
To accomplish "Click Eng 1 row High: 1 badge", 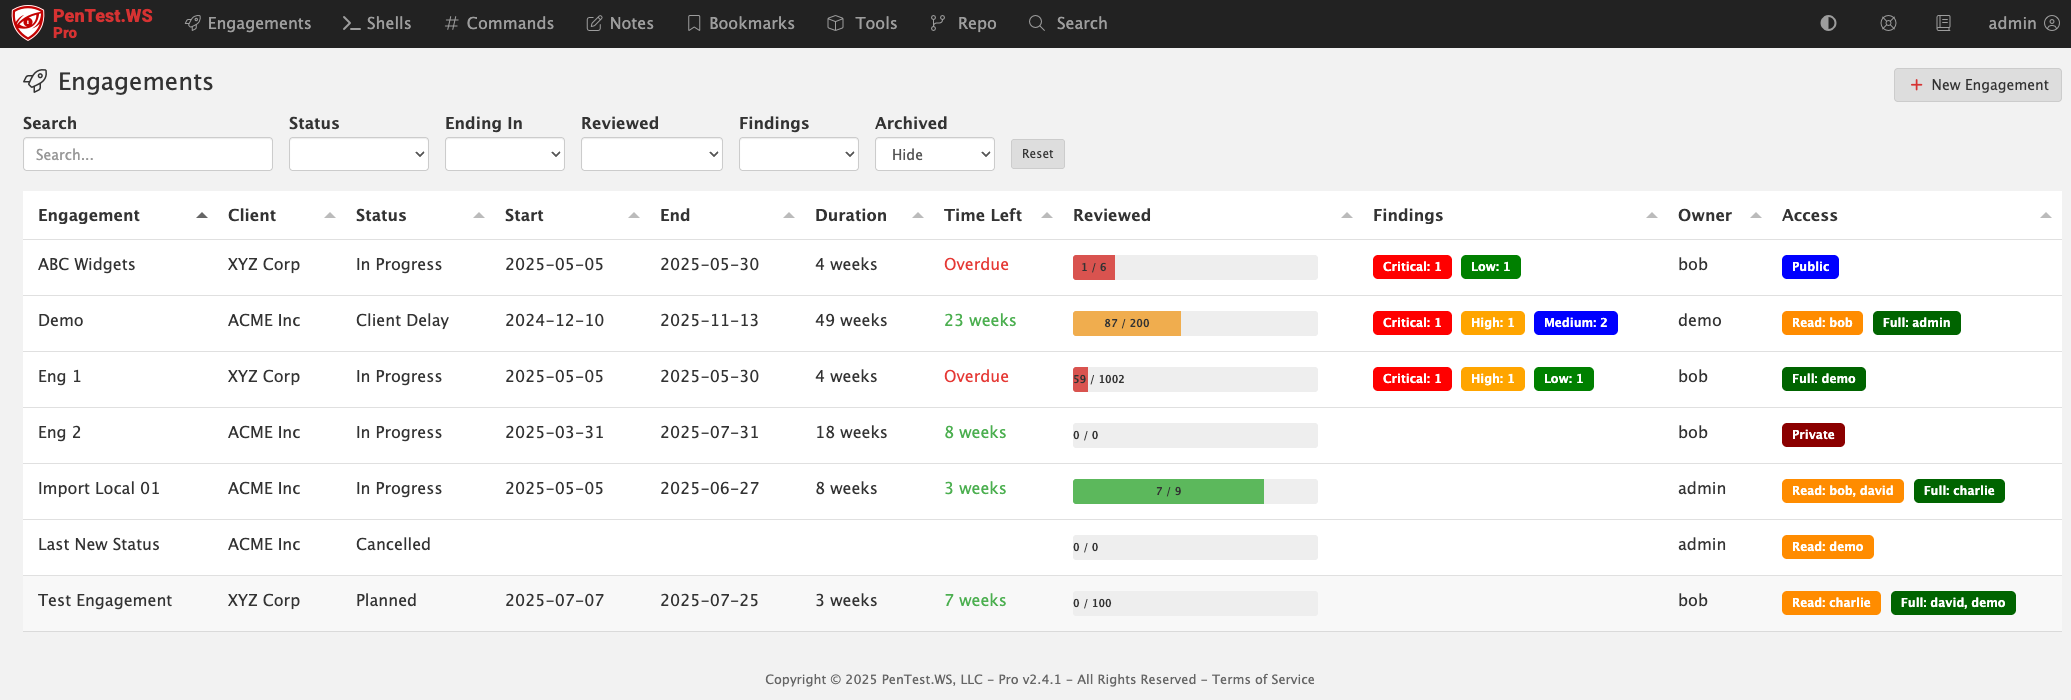I will 1493,379.
